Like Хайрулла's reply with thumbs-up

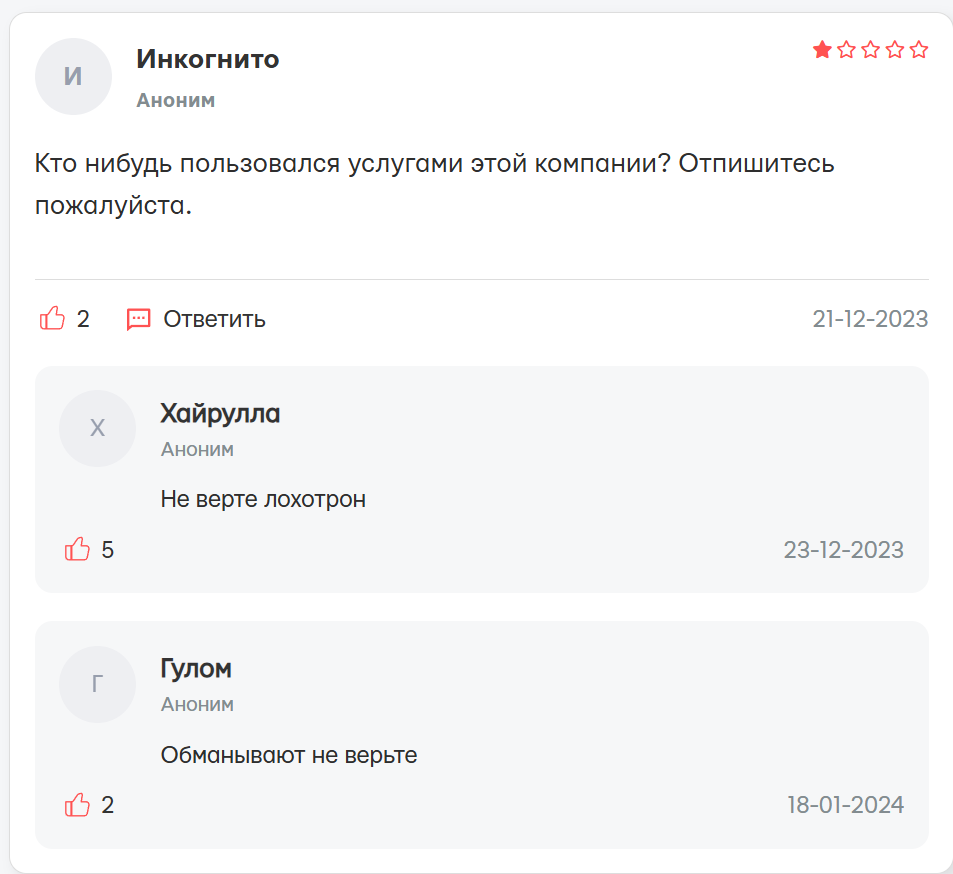[x=77, y=549]
